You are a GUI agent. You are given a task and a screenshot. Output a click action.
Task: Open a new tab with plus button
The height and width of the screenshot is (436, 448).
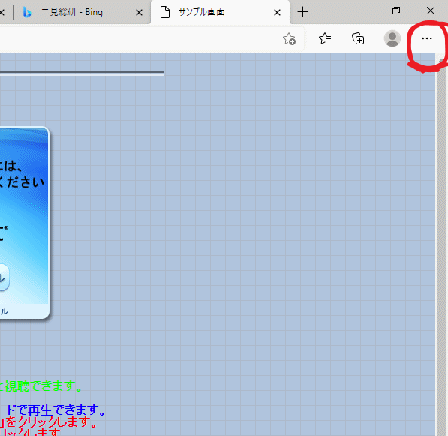pyautogui.click(x=303, y=12)
